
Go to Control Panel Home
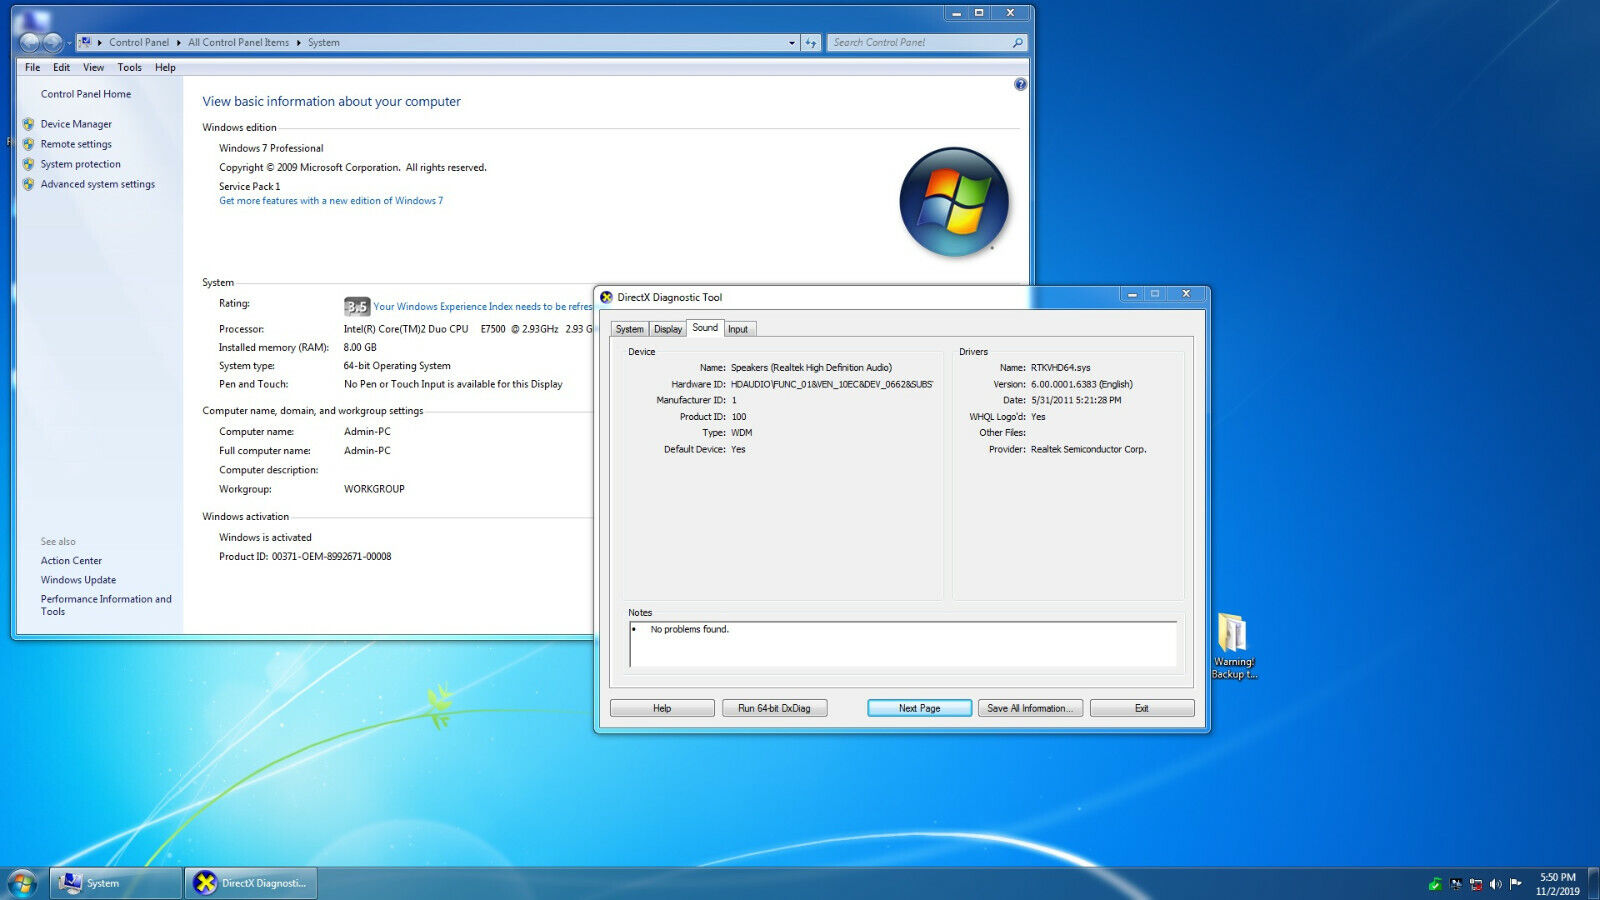[x=86, y=94]
